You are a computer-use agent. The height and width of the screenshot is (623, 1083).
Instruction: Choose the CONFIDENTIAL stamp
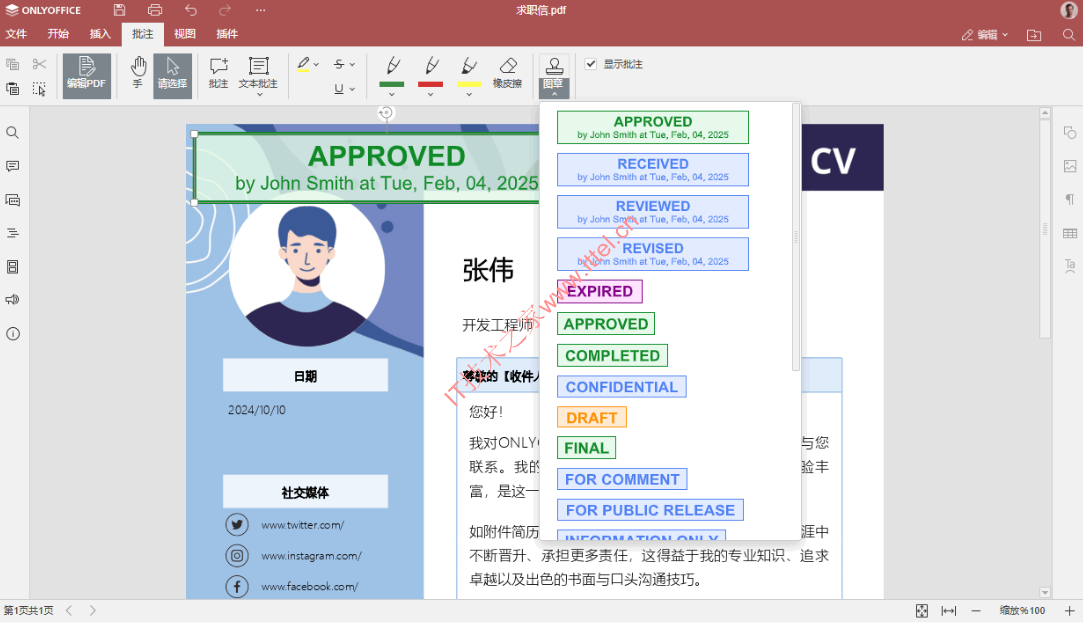[622, 387]
